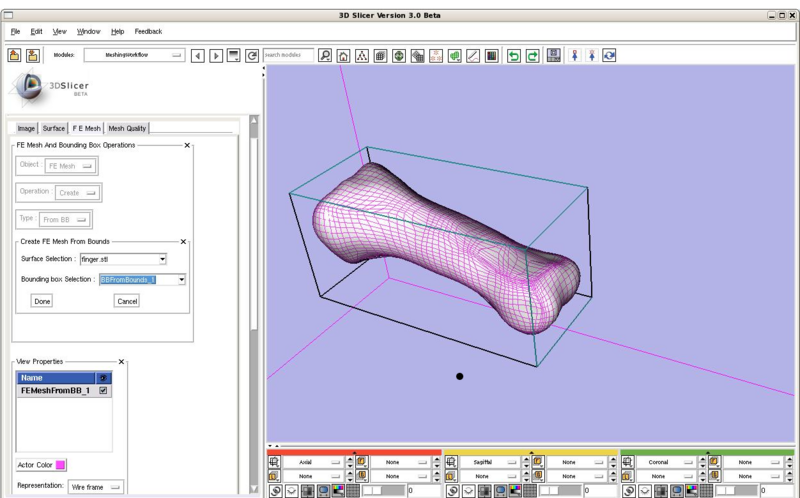Open the view layout chooser icon

pyautogui.click(x=554, y=55)
